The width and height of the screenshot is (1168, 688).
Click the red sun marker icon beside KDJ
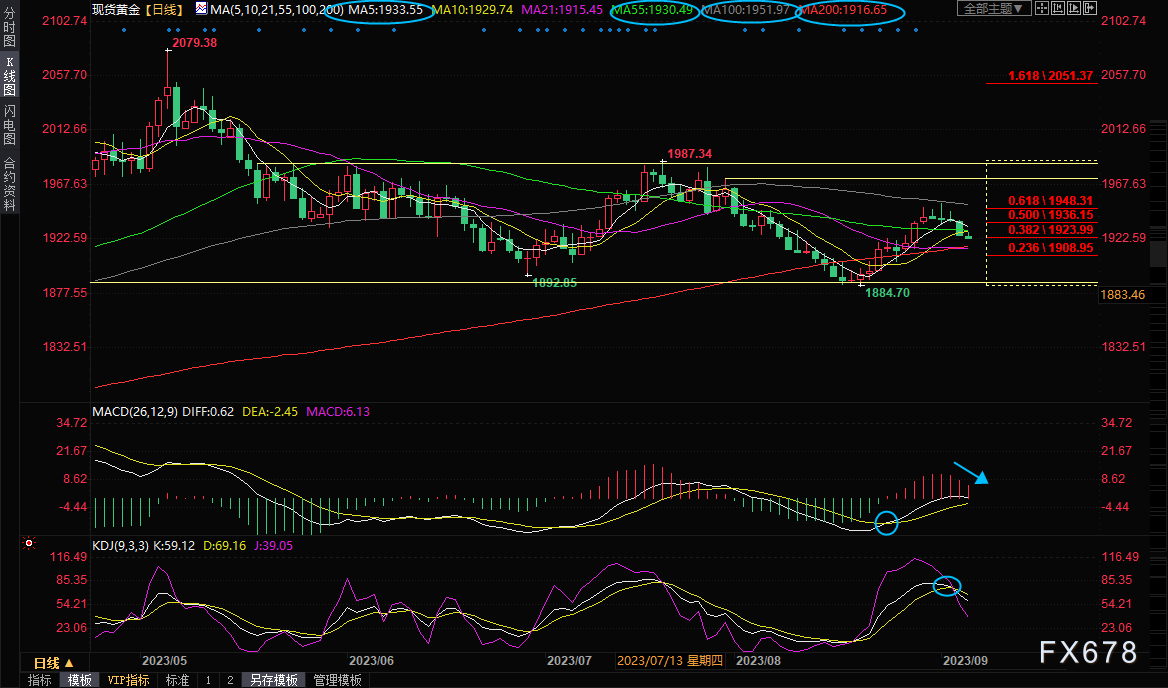click(x=28, y=543)
